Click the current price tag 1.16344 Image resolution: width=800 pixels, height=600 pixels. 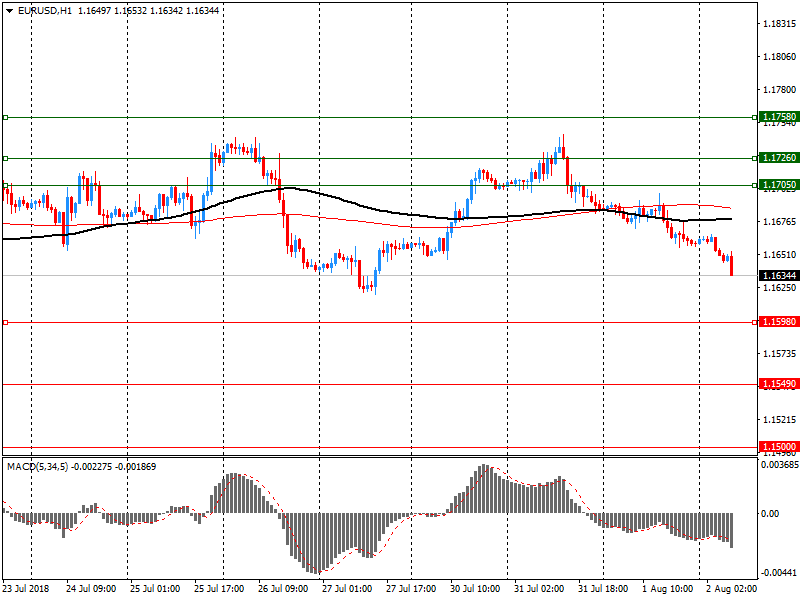(778, 275)
